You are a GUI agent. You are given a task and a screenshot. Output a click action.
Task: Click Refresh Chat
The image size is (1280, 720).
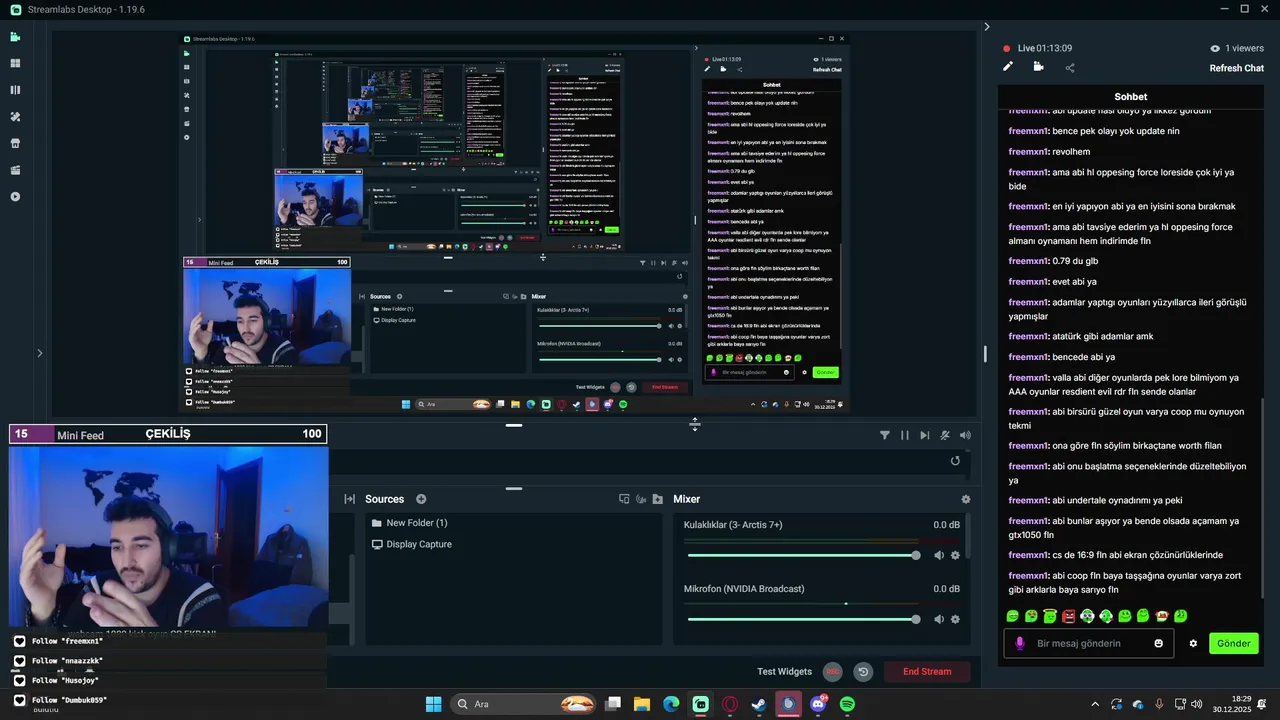coord(1236,68)
